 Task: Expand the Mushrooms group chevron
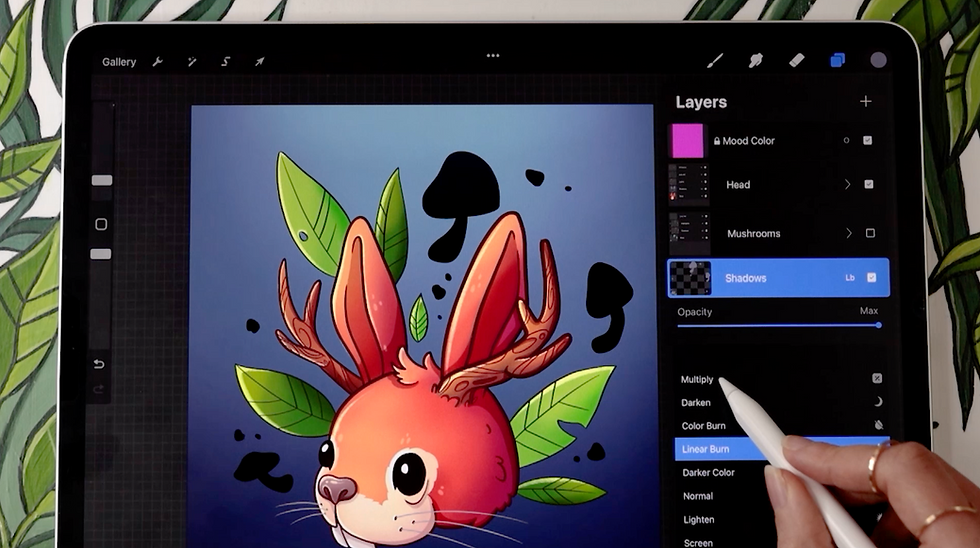(x=849, y=233)
